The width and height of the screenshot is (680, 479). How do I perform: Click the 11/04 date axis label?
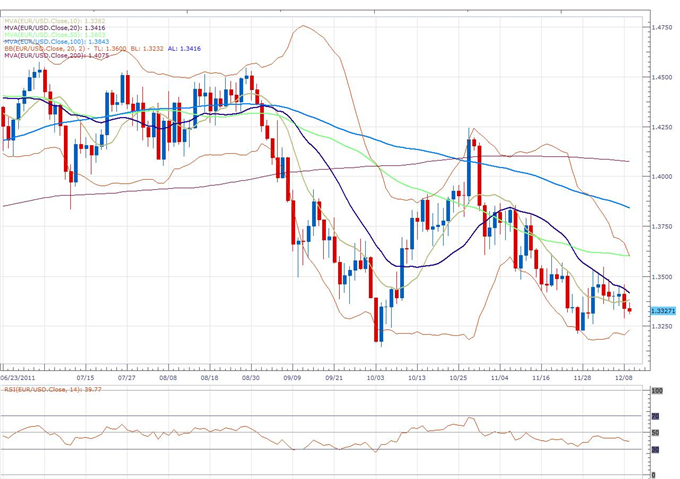(500, 378)
